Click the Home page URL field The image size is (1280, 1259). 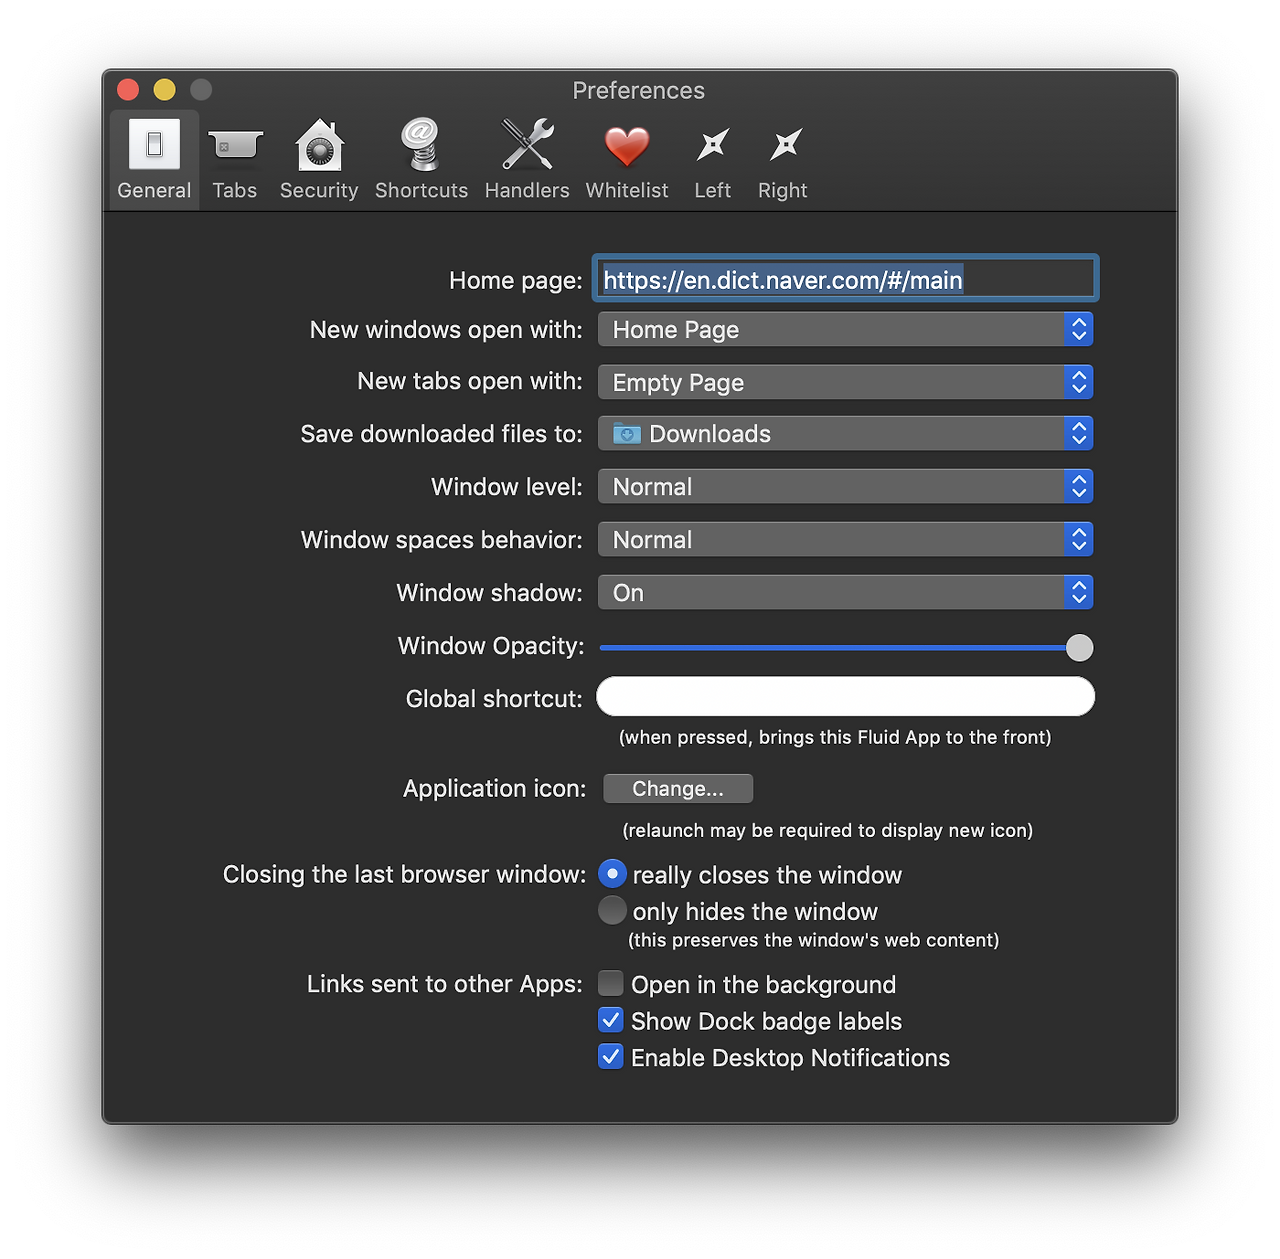coord(845,279)
